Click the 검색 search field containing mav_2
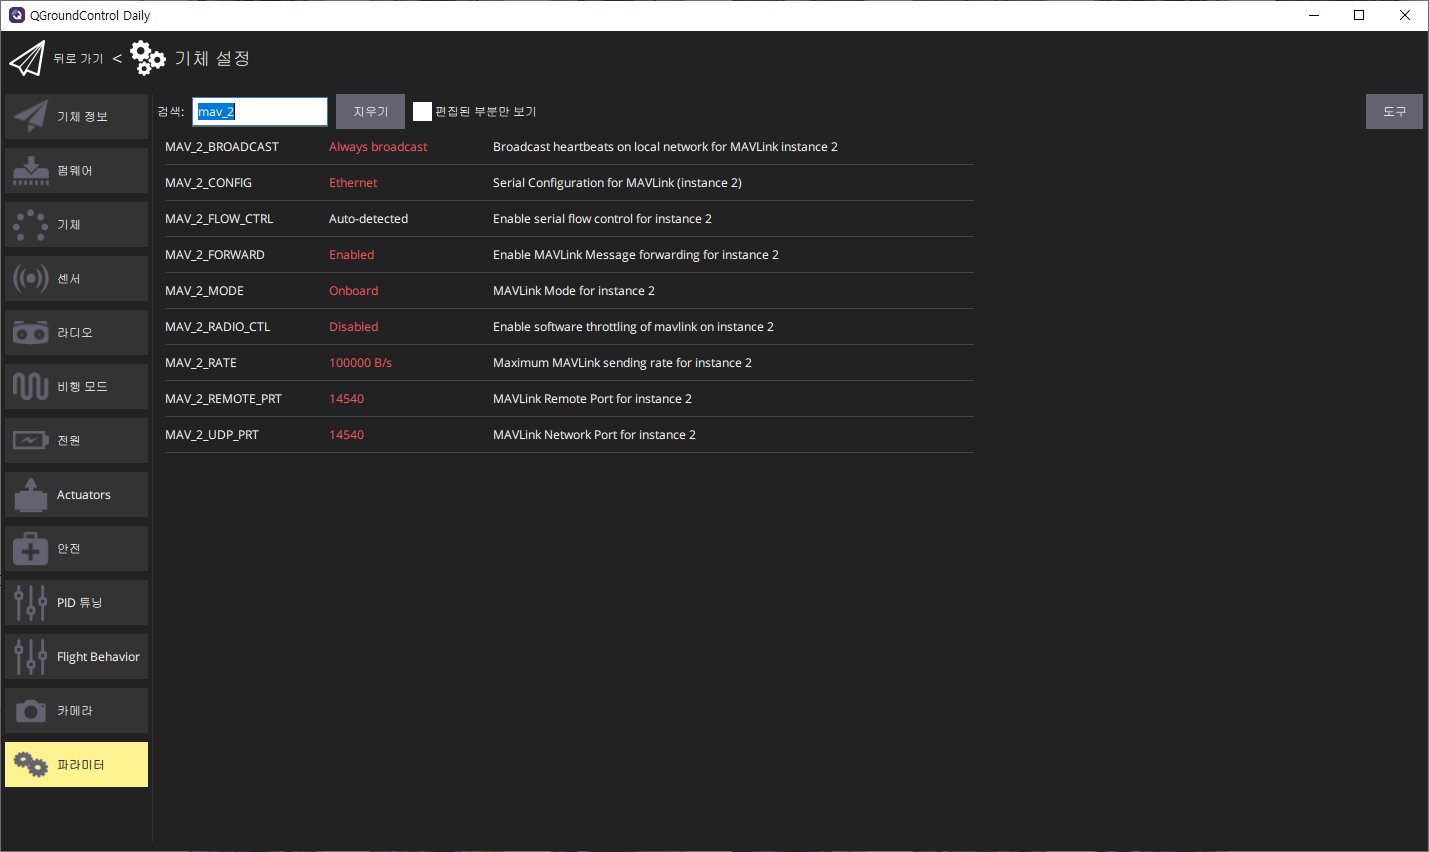Viewport: 1429px width, 852px height. (260, 112)
